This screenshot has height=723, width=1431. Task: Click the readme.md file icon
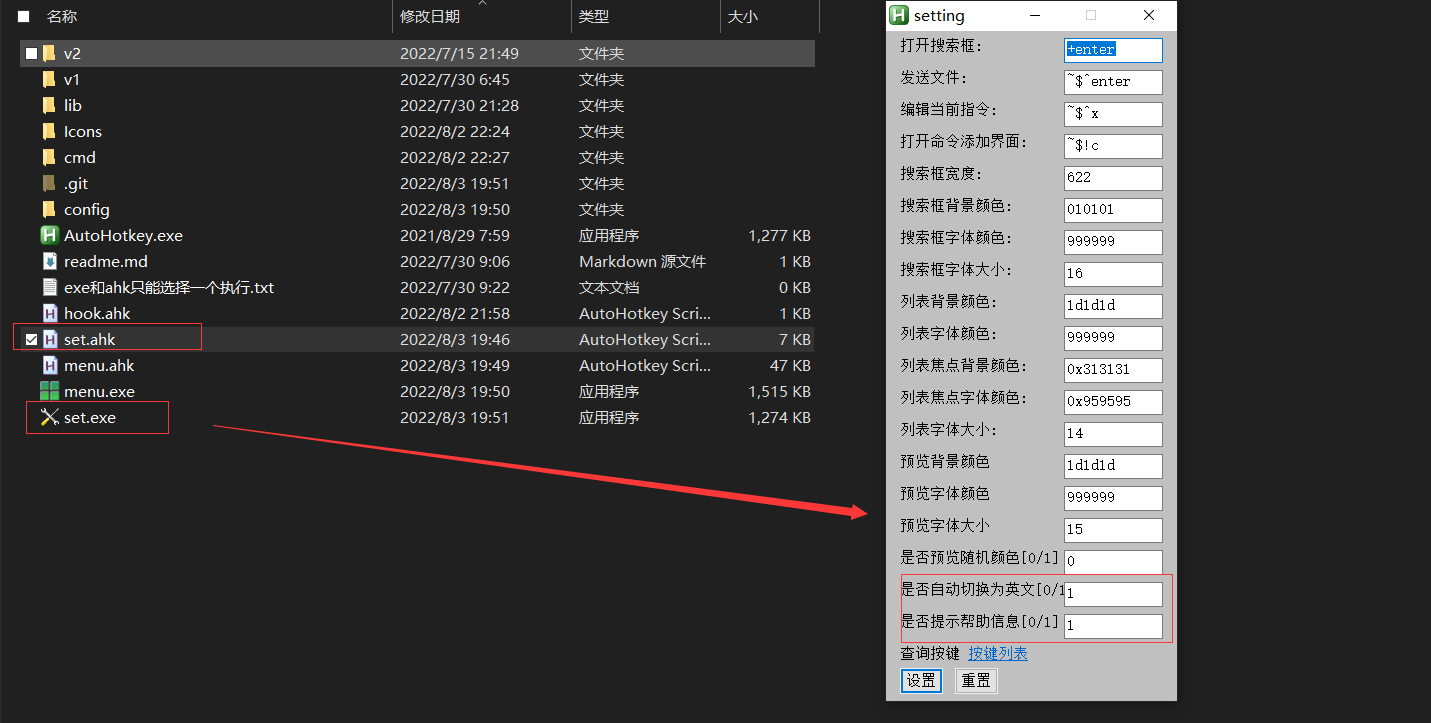tap(49, 261)
